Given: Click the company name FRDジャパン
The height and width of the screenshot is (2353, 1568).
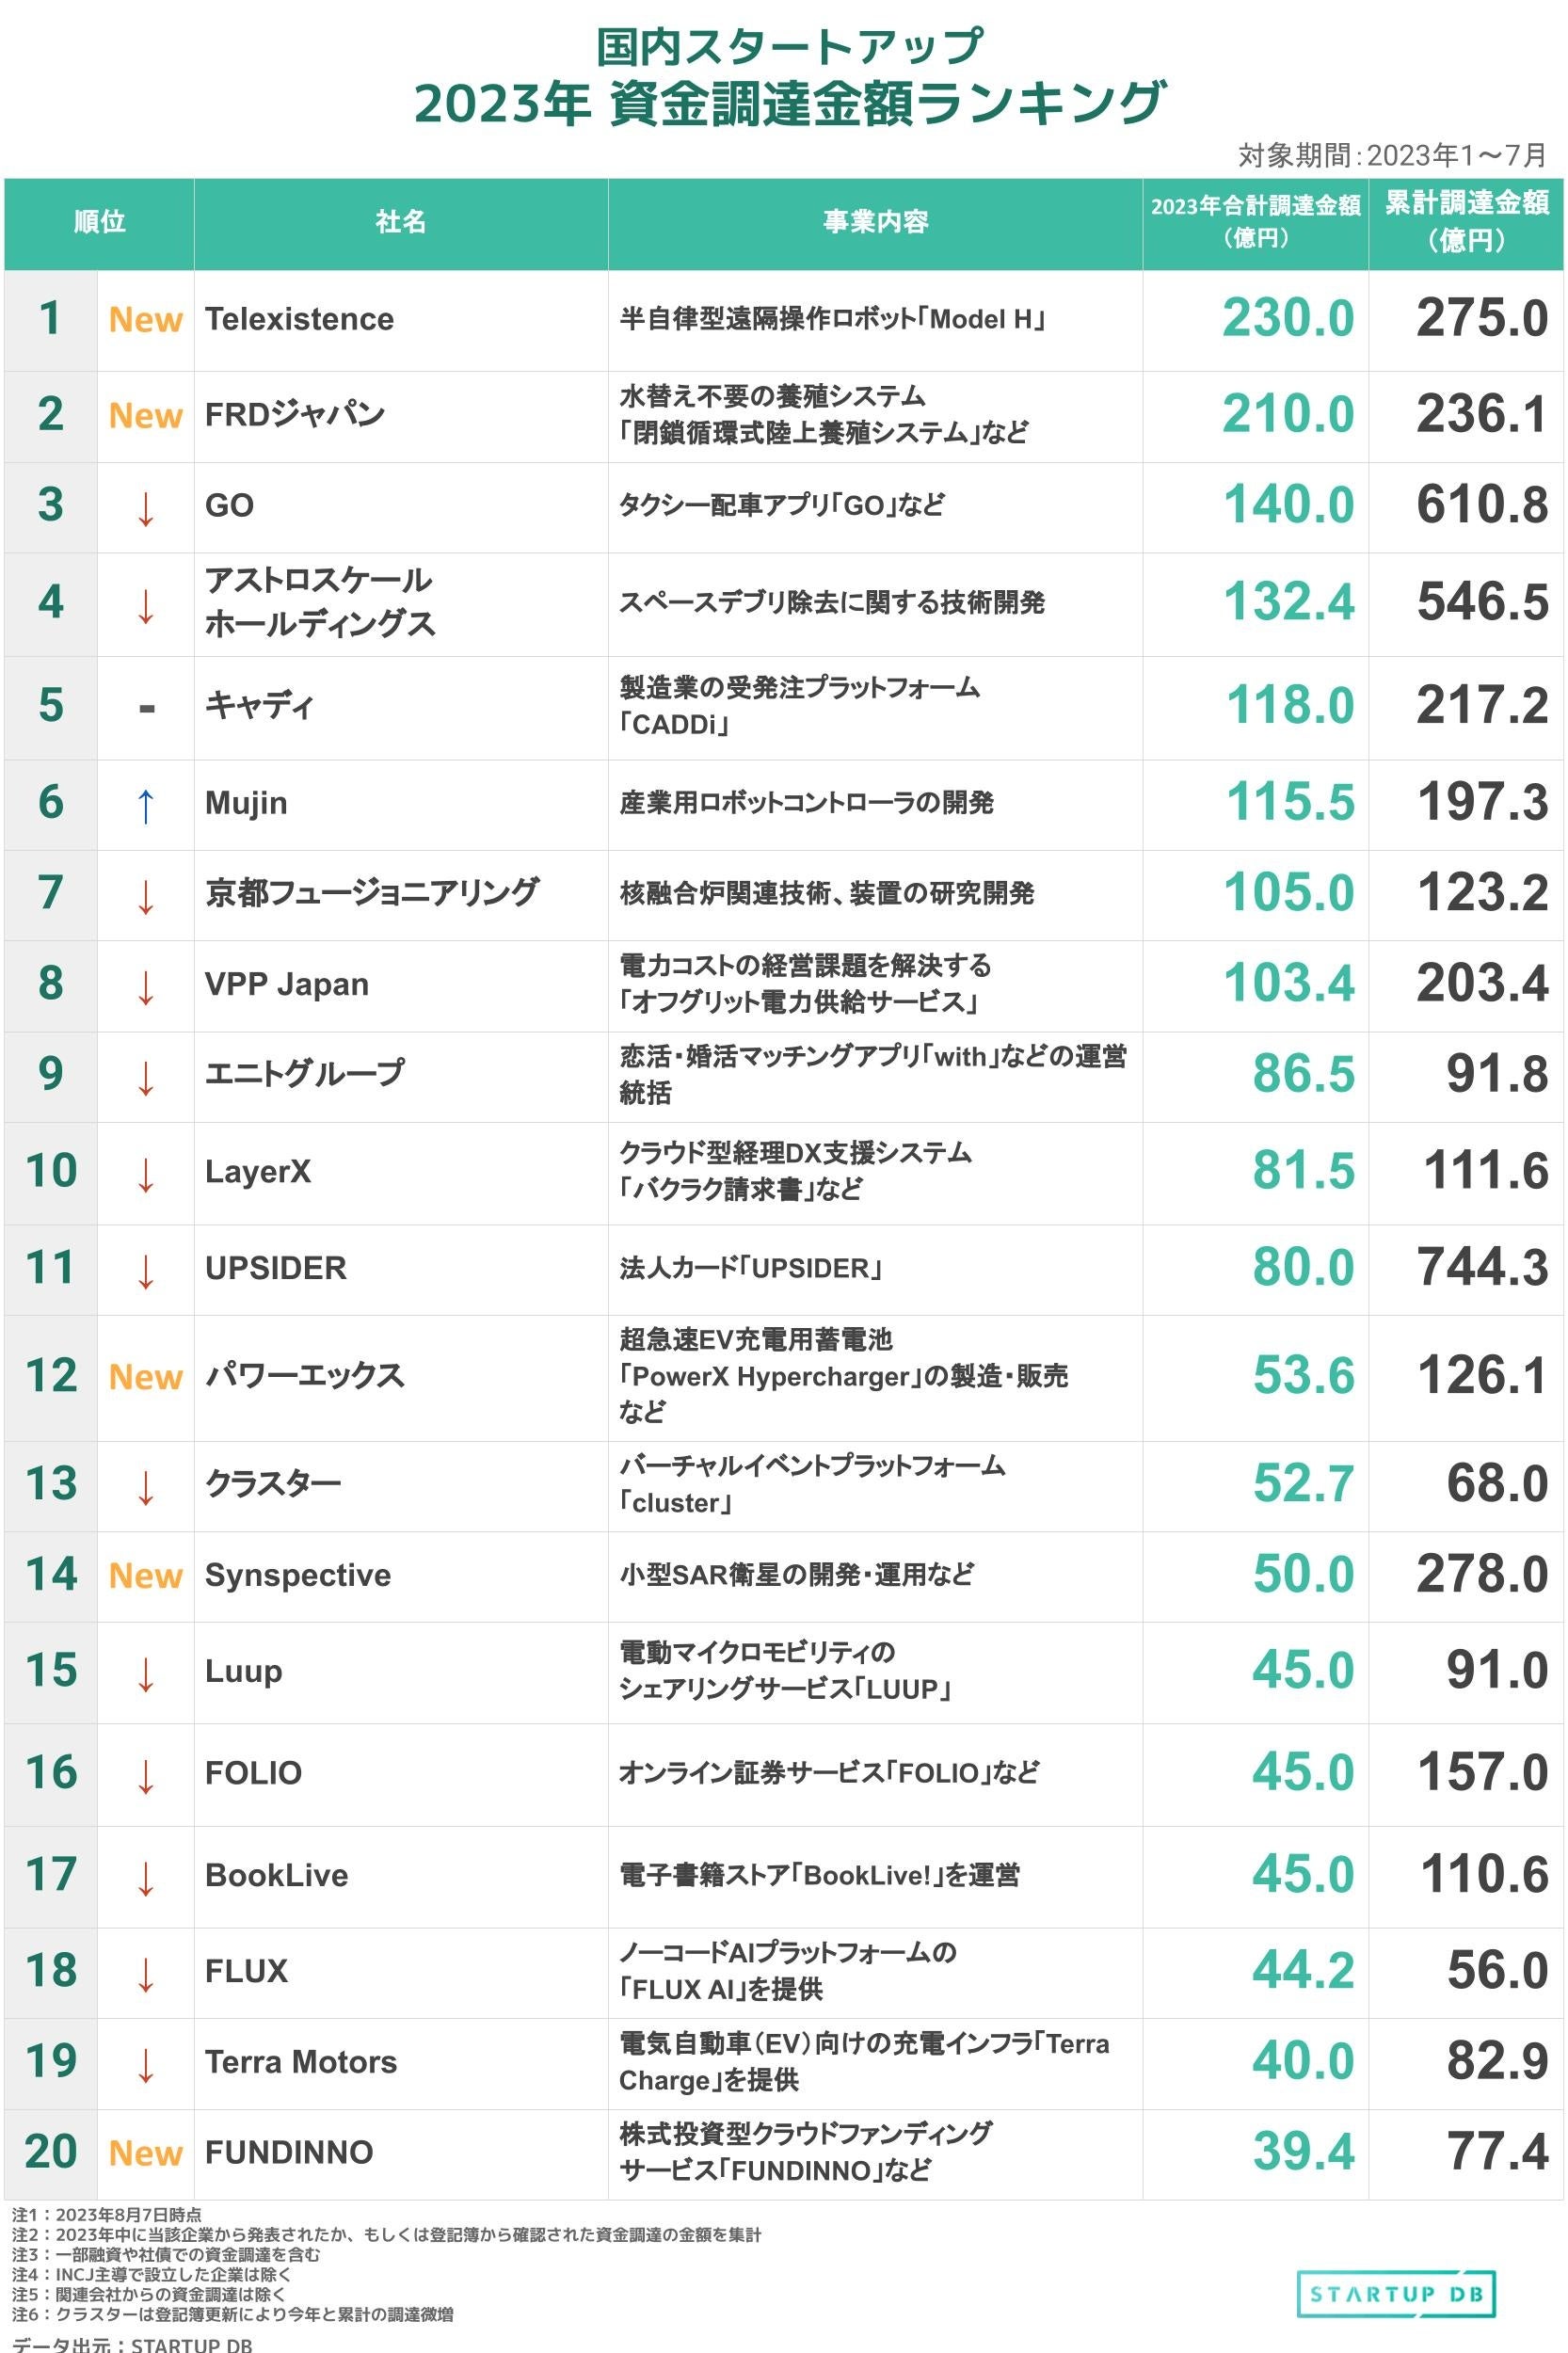Looking at the screenshot, I should click(x=295, y=415).
